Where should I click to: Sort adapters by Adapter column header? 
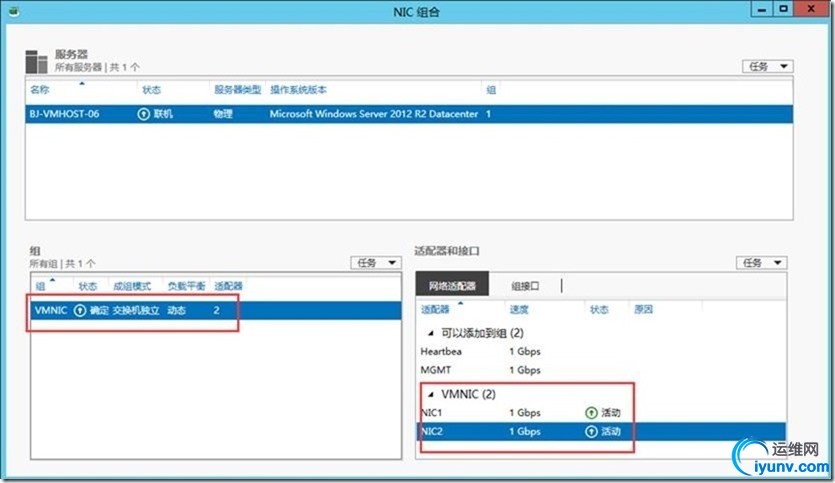tap(435, 309)
